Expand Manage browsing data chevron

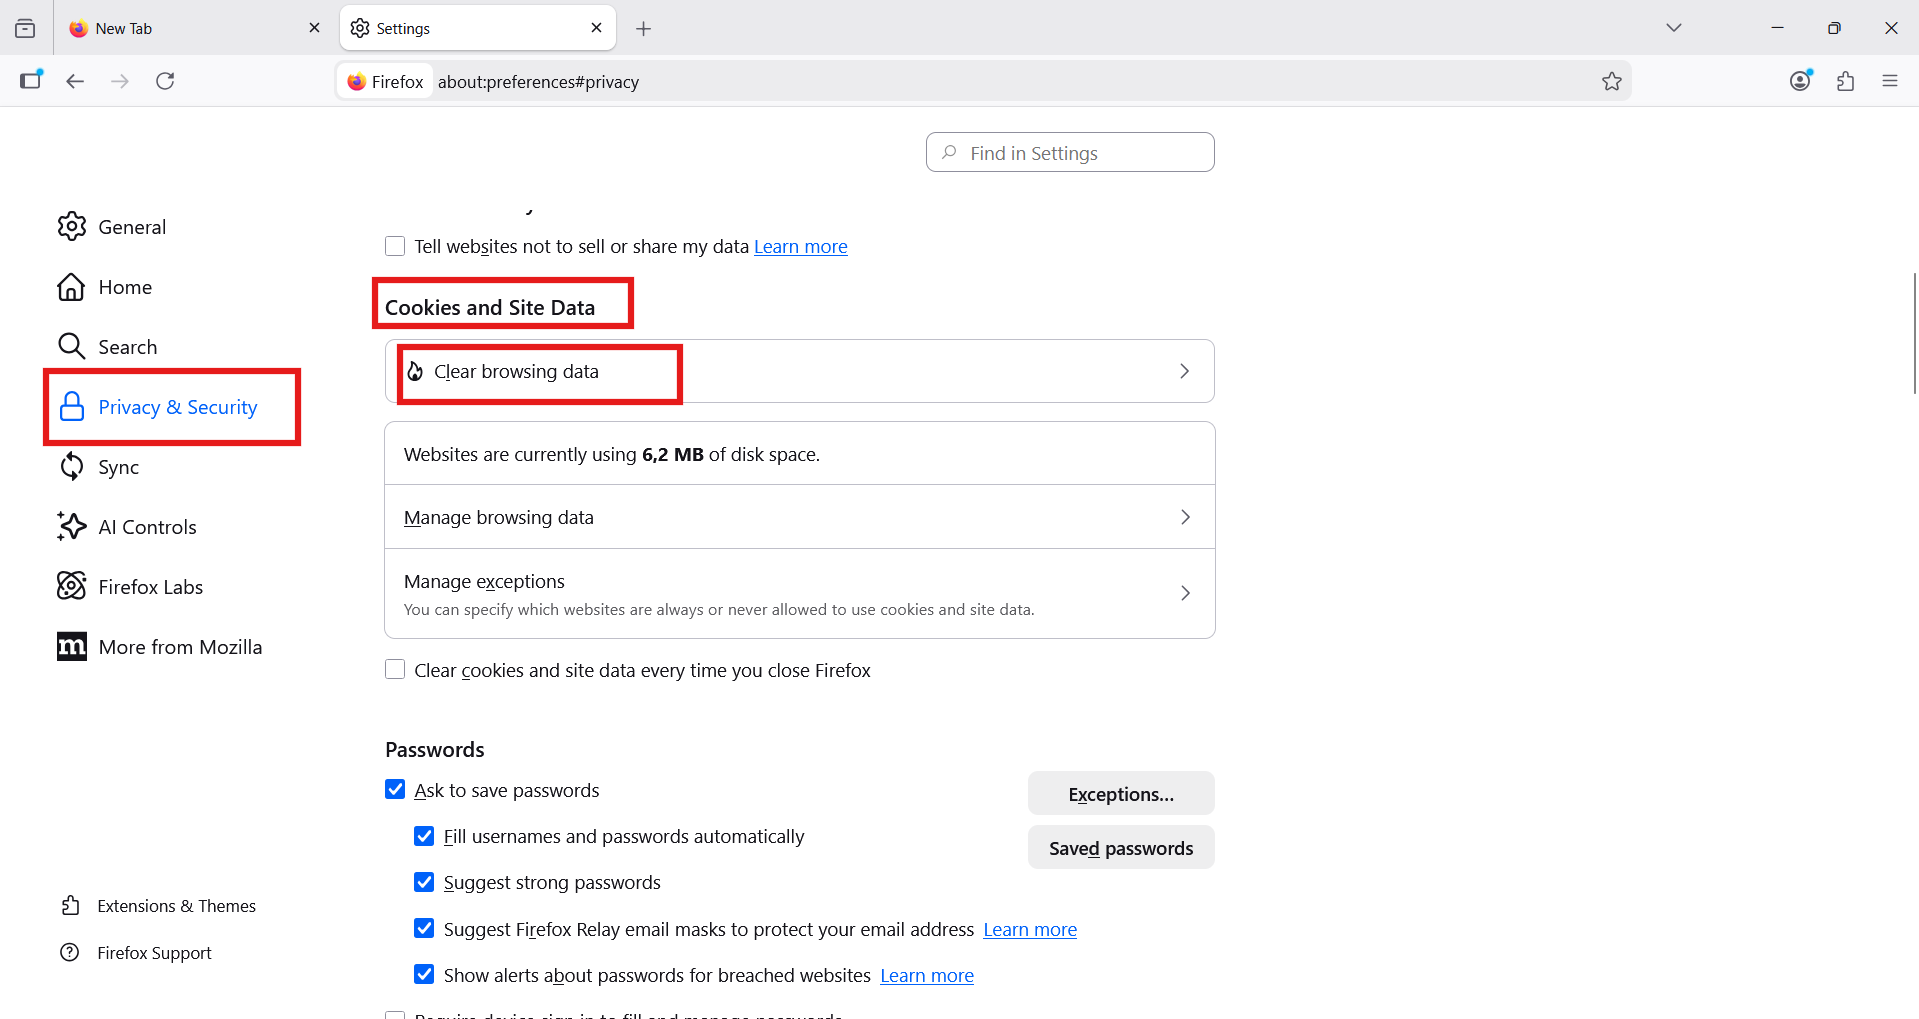tap(1185, 517)
